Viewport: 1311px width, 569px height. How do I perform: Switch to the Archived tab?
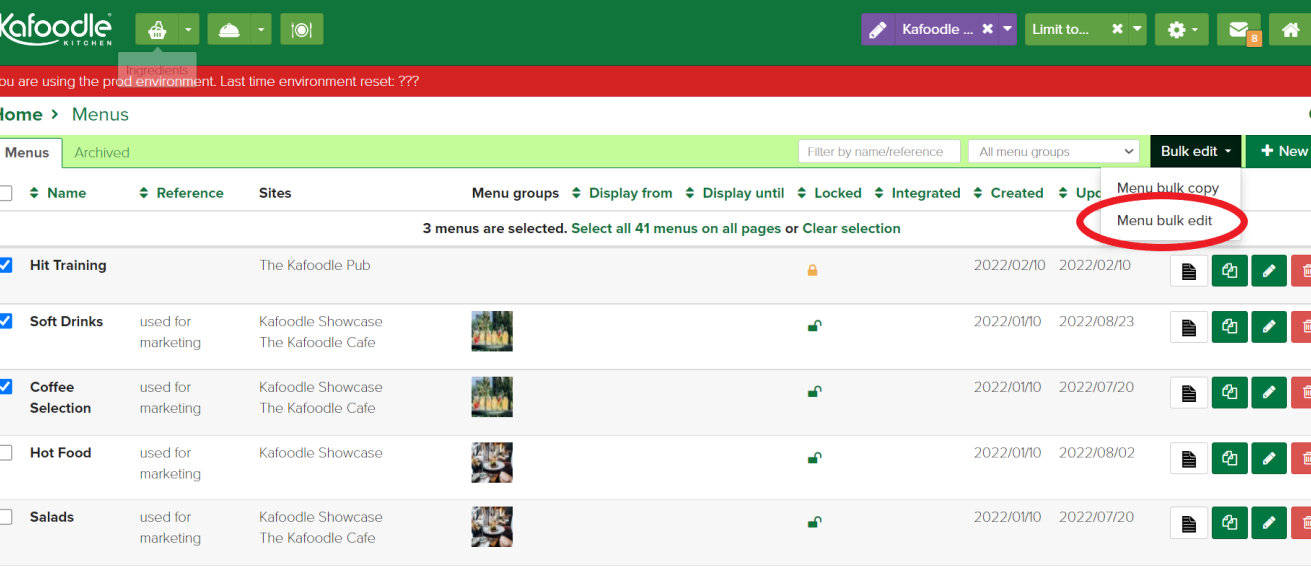(x=102, y=152)
